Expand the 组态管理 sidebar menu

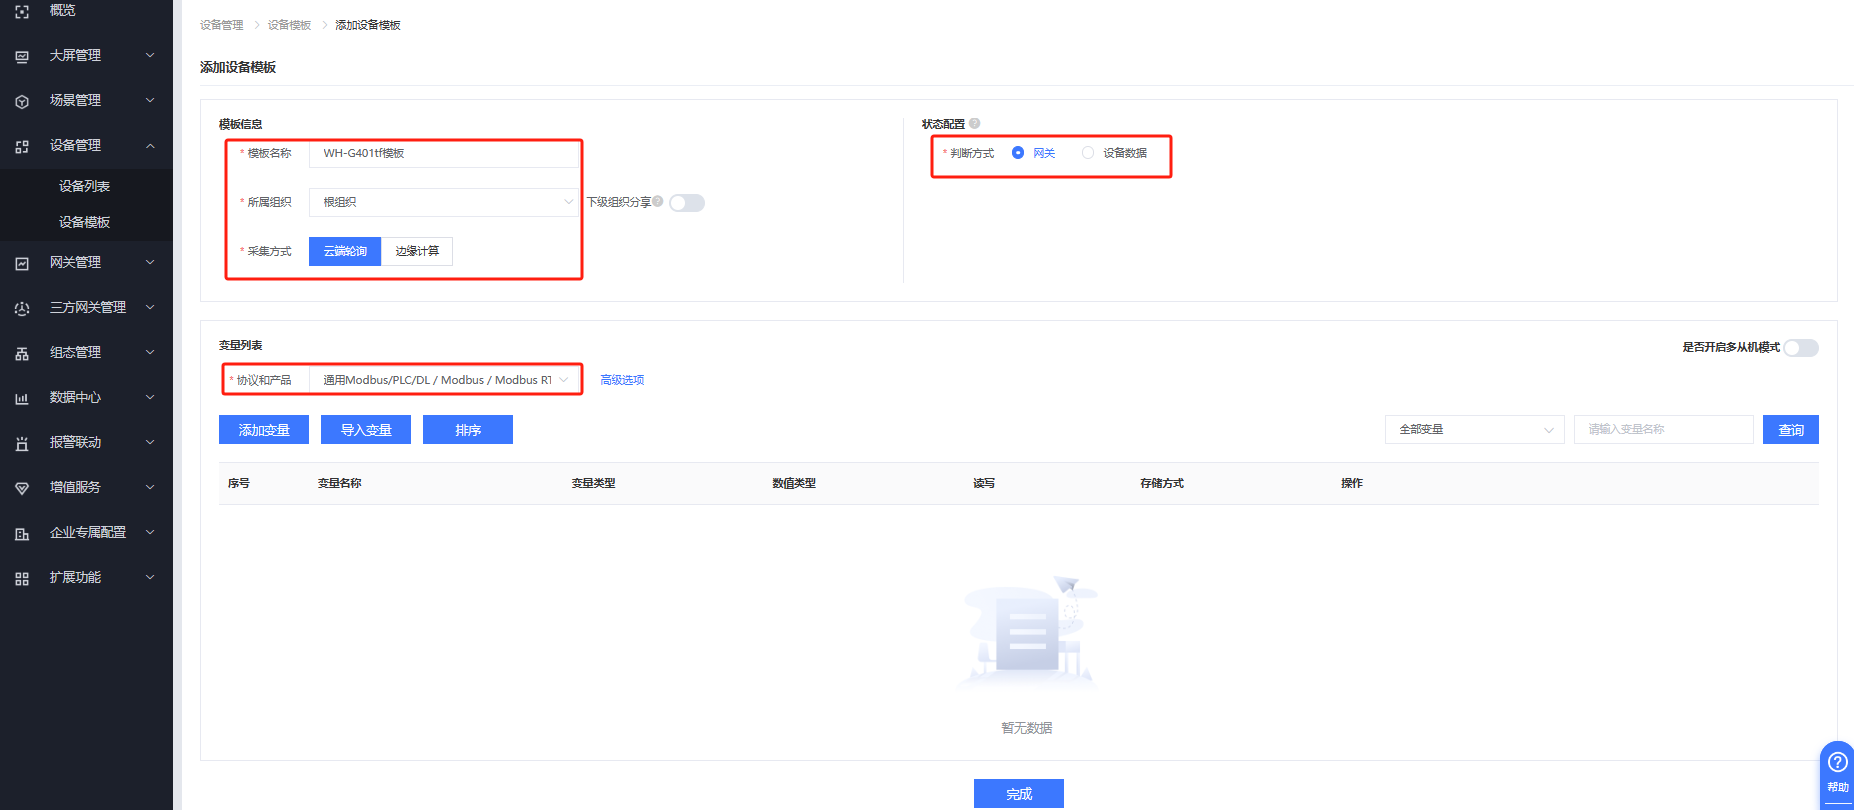[x=86, y=353]
